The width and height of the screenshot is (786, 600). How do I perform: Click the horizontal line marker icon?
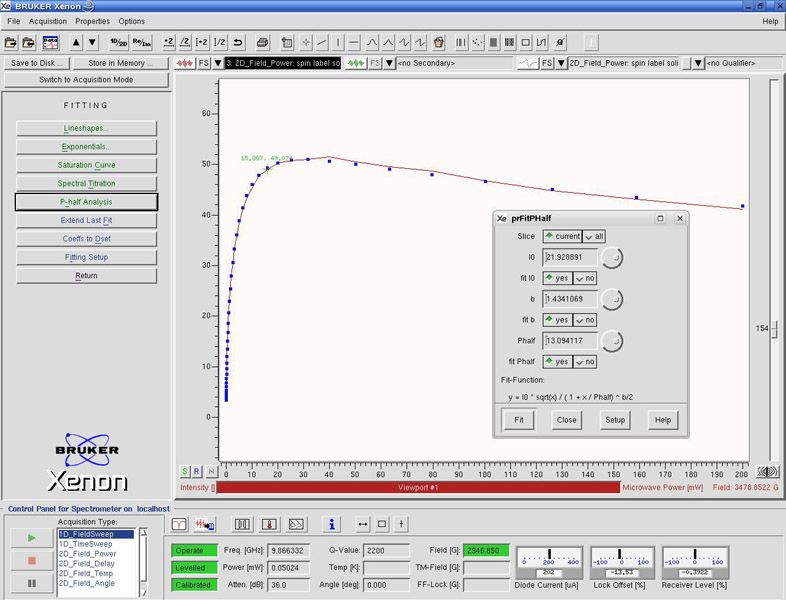tap(354, 43)
